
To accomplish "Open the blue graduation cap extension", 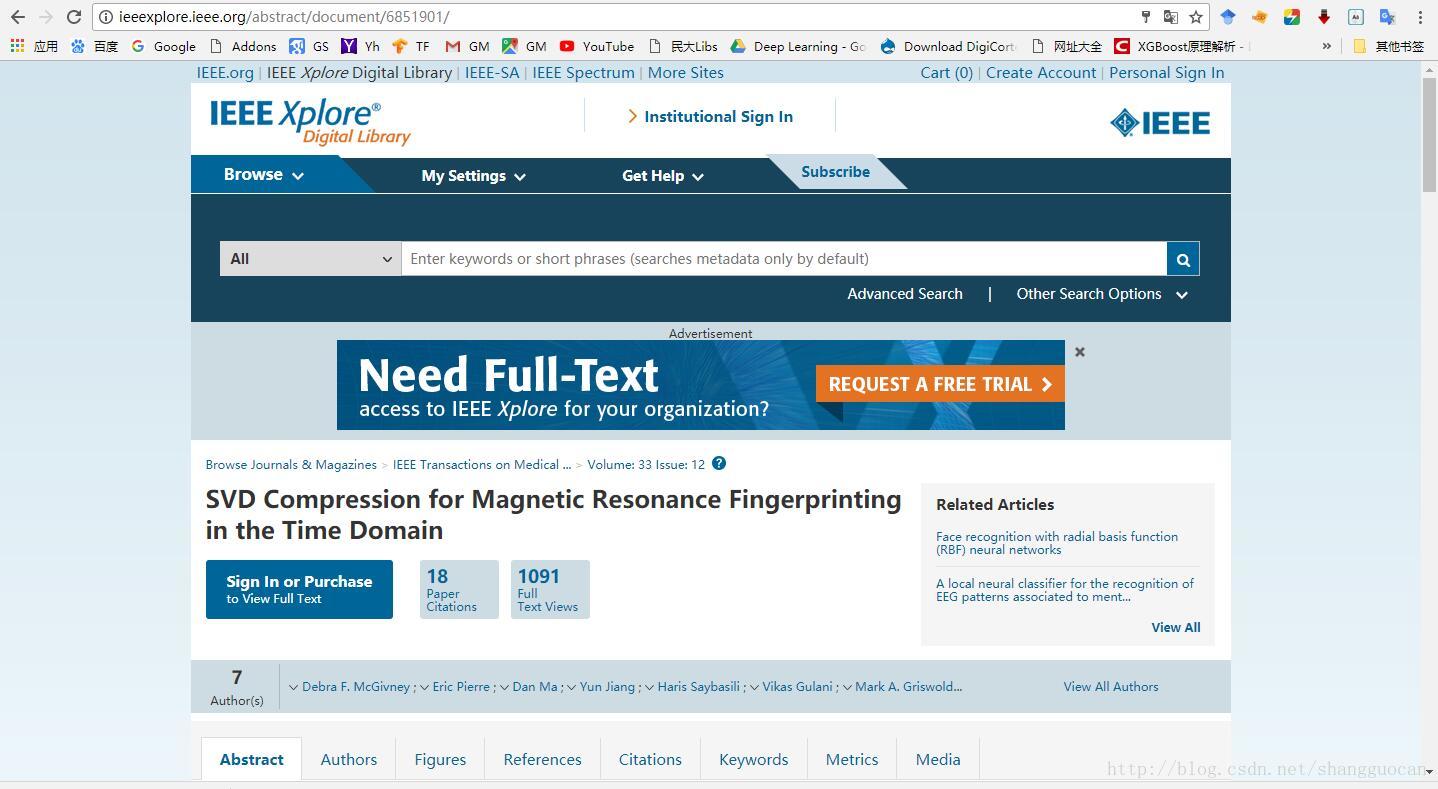I will pyautogui.click(x=1228, y=17).
